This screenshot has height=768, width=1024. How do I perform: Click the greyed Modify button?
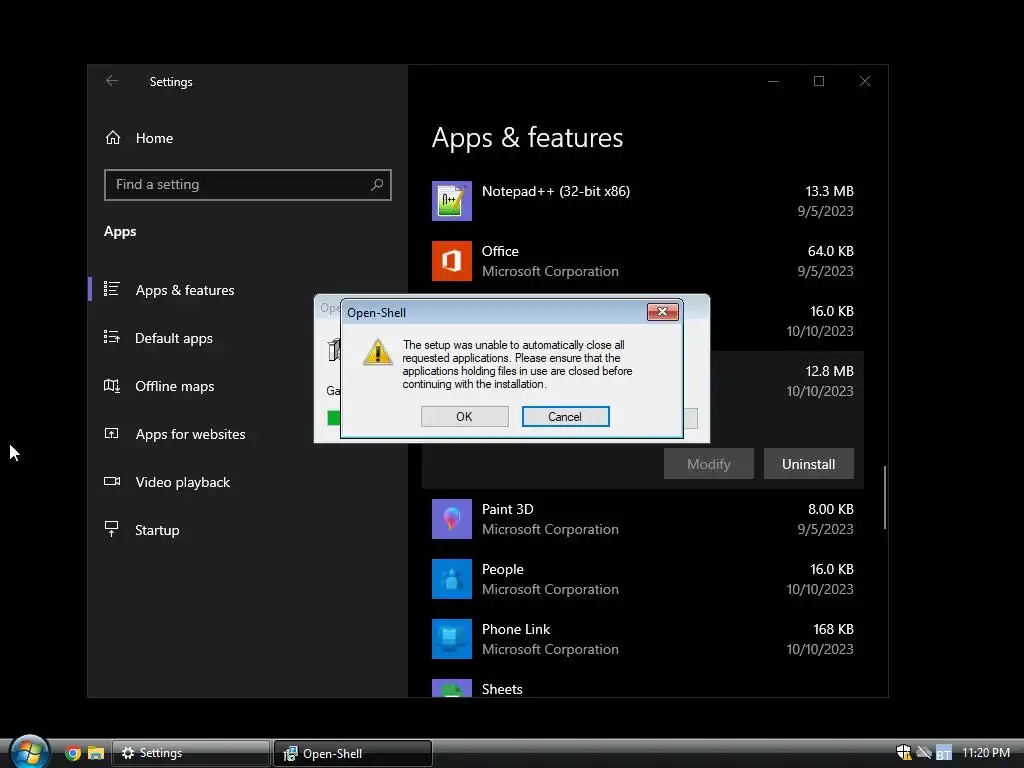pos(709,464)
